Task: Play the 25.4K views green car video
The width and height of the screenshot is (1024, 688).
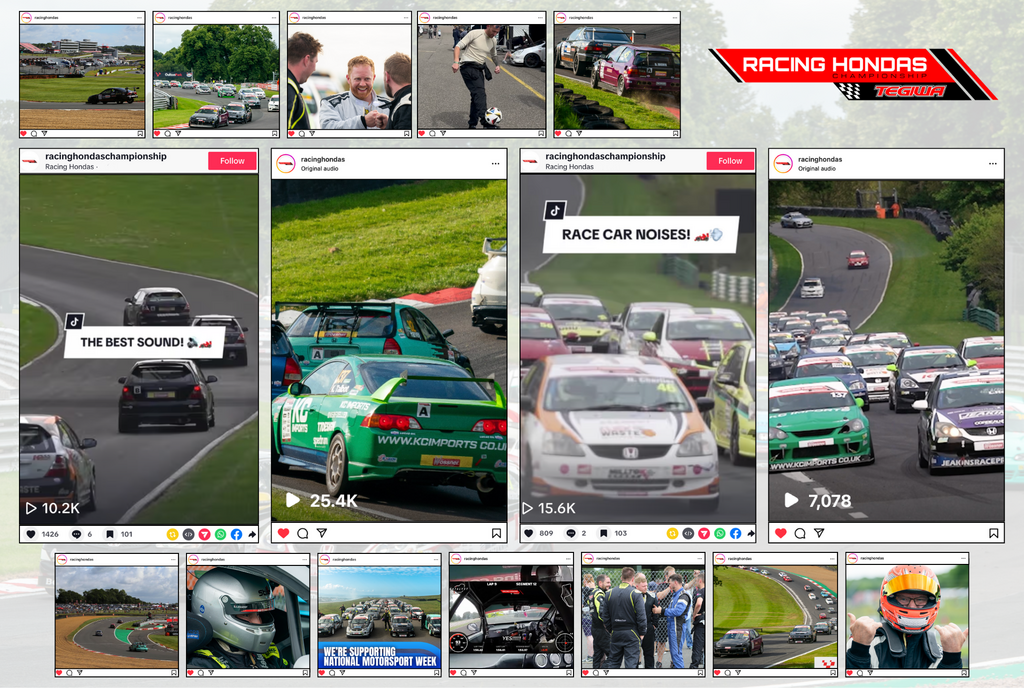Action: click(293, 499)
